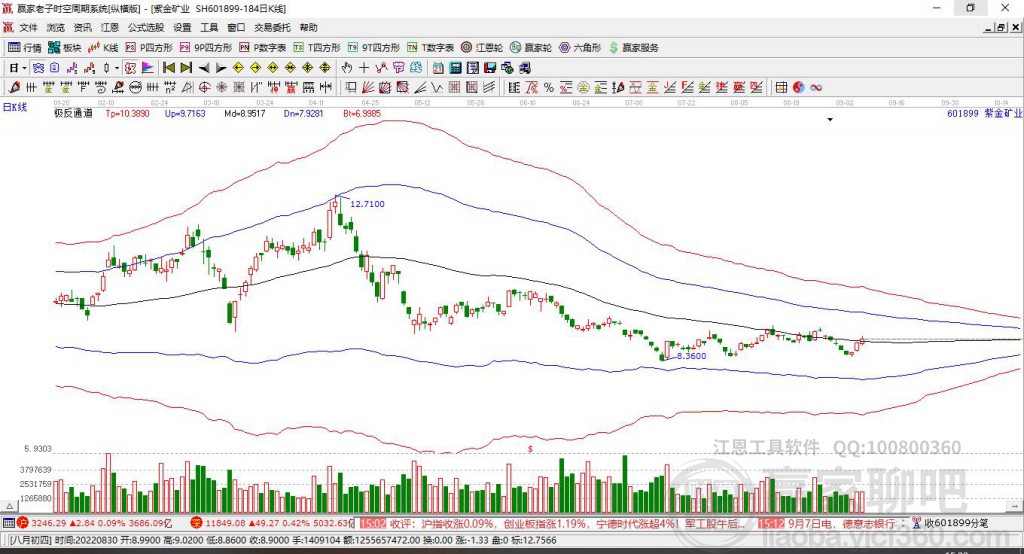Click the gold coin 金 icon

(x=583, y=88)
